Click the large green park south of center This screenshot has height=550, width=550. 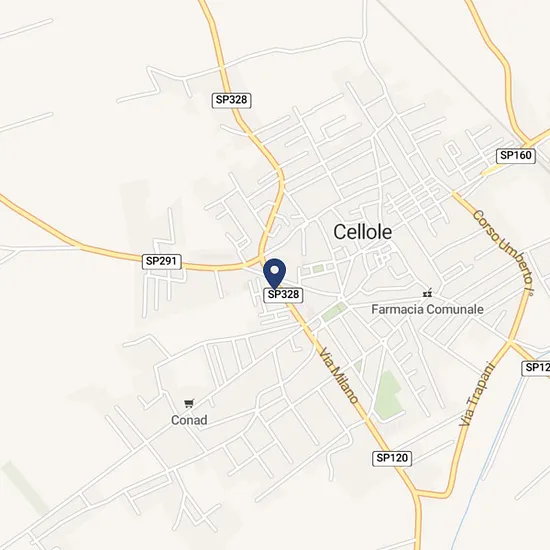387,396
